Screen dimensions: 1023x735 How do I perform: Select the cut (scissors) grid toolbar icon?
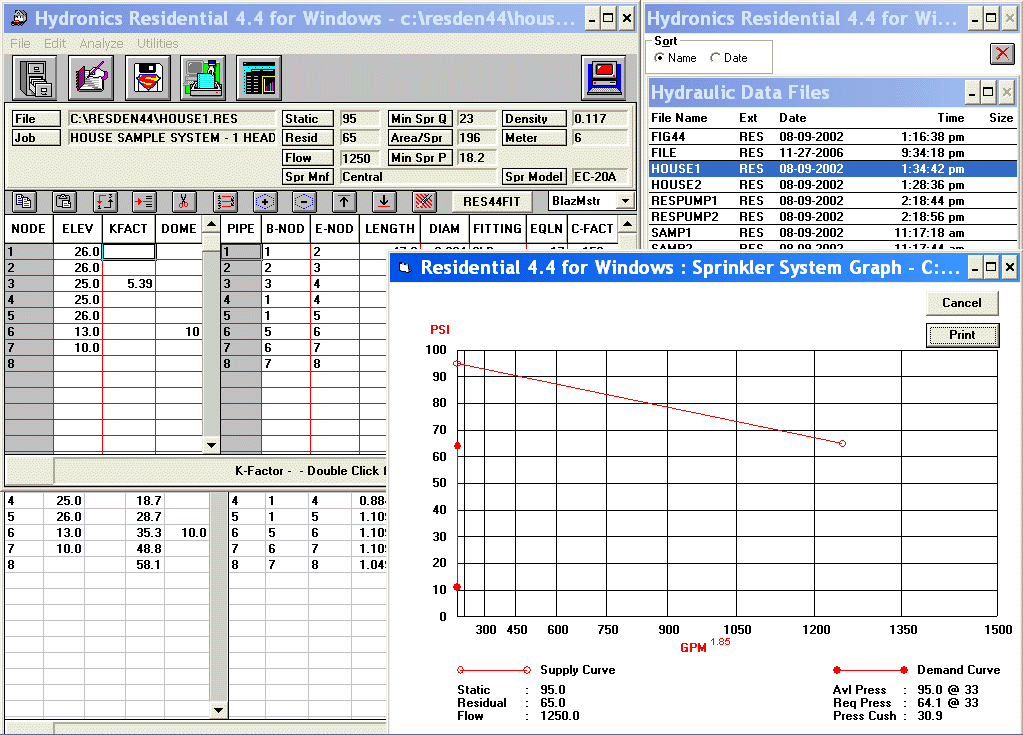tap(184, 201)
